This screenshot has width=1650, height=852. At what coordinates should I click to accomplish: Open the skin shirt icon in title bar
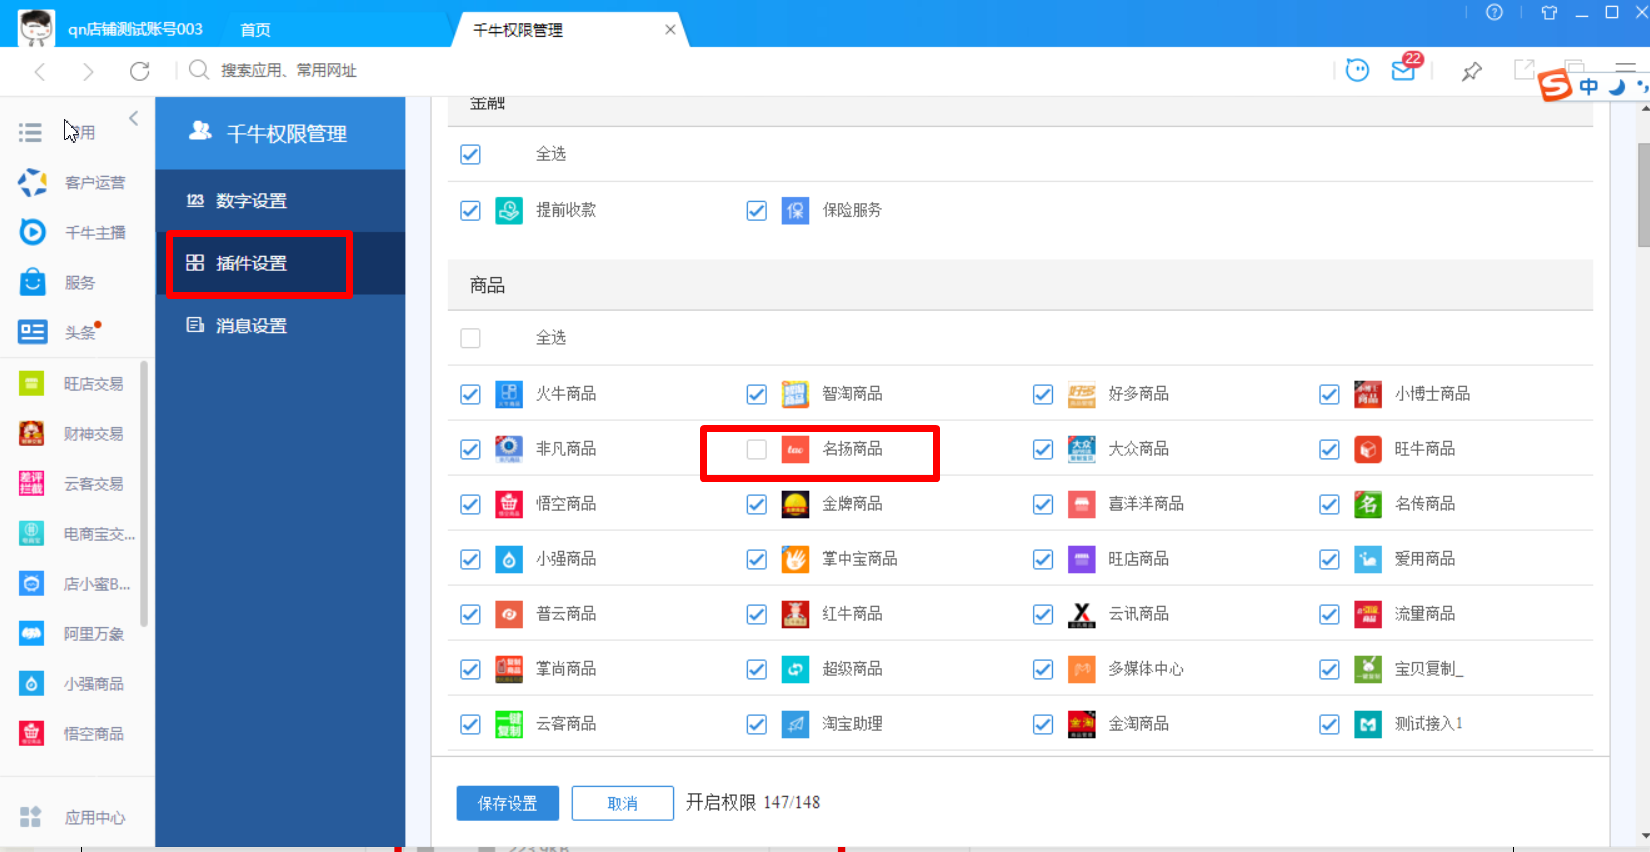1549,13
